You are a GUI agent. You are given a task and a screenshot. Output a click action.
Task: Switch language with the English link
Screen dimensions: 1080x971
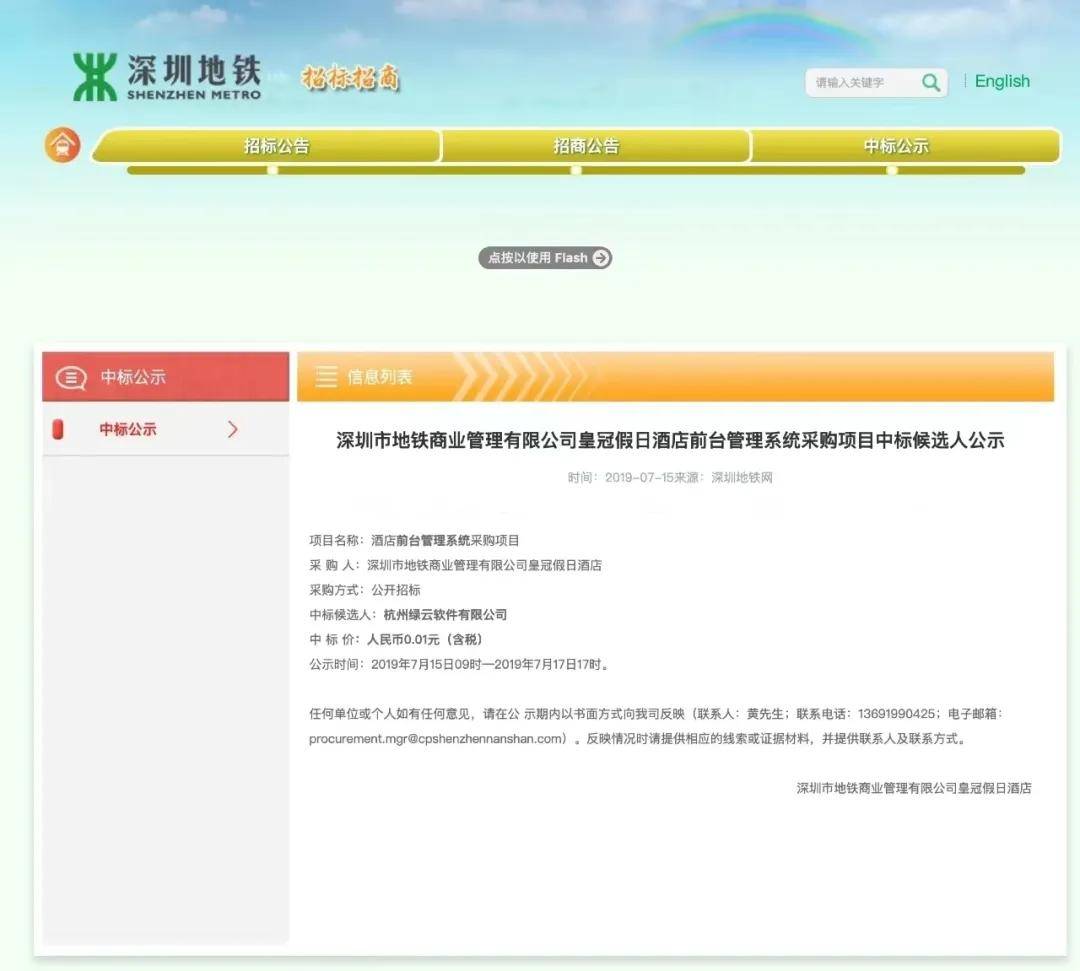pos(1002,82)
